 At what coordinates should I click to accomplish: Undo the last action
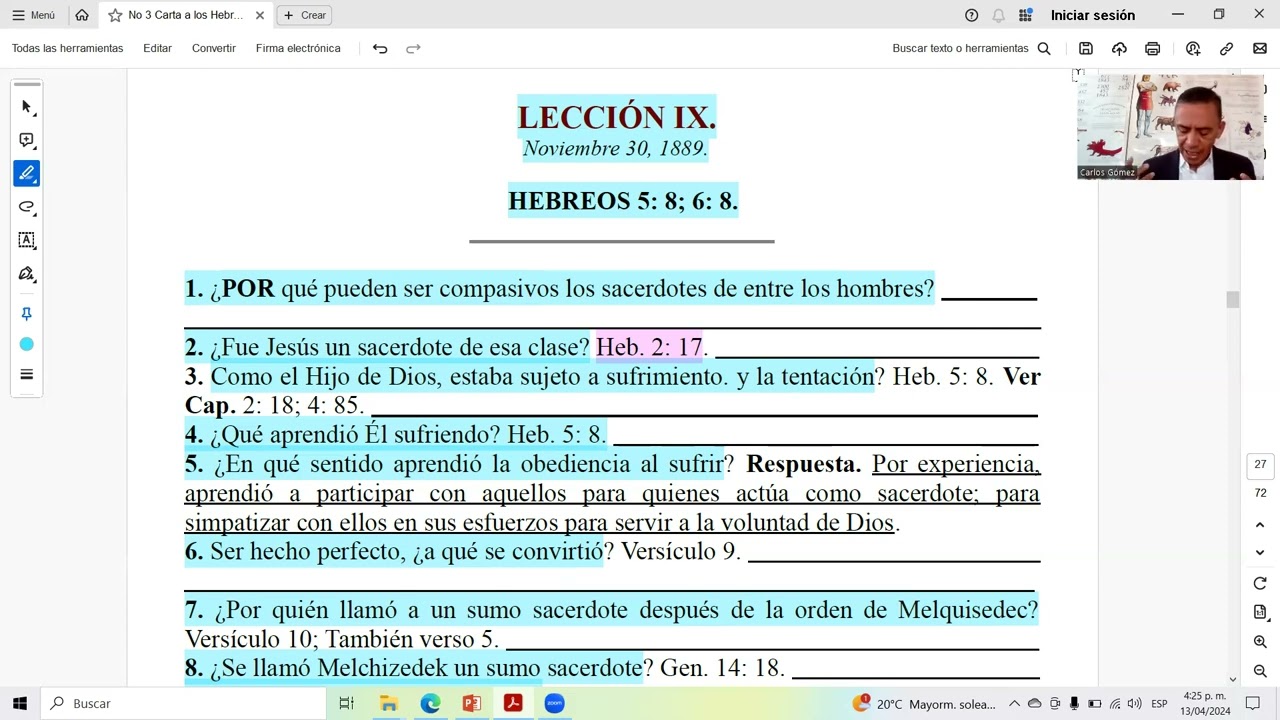tap(380, 48)
